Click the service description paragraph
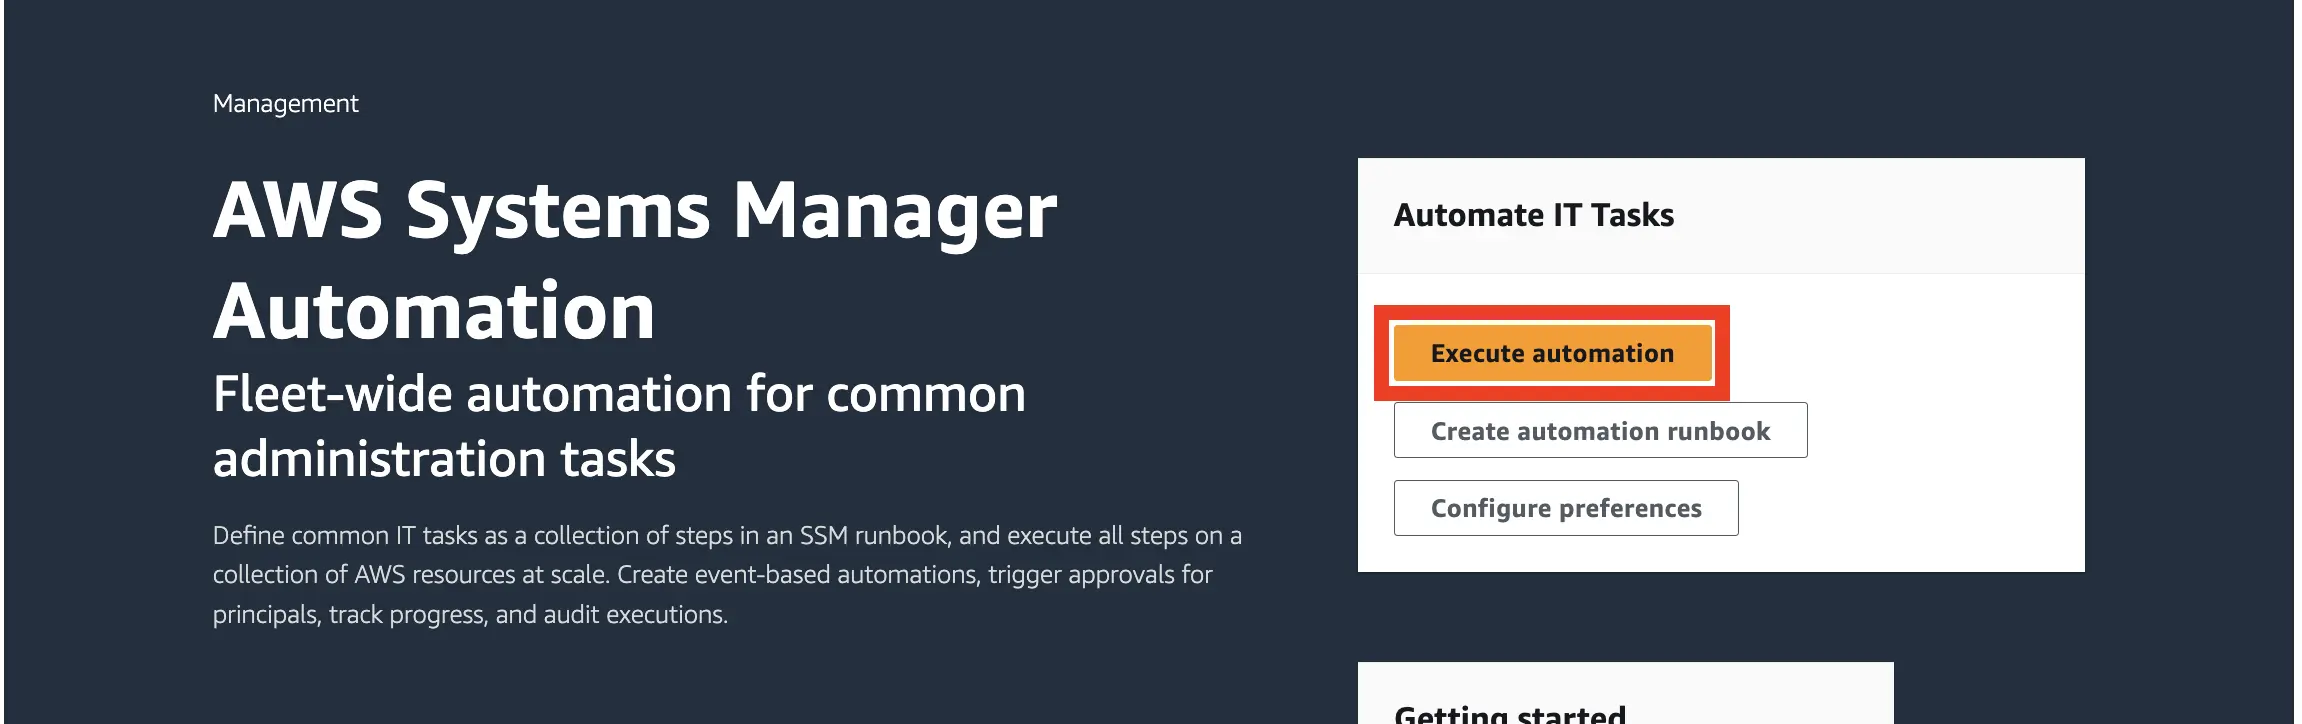This screenshot has height=724, width=2302. coord(727,574)
